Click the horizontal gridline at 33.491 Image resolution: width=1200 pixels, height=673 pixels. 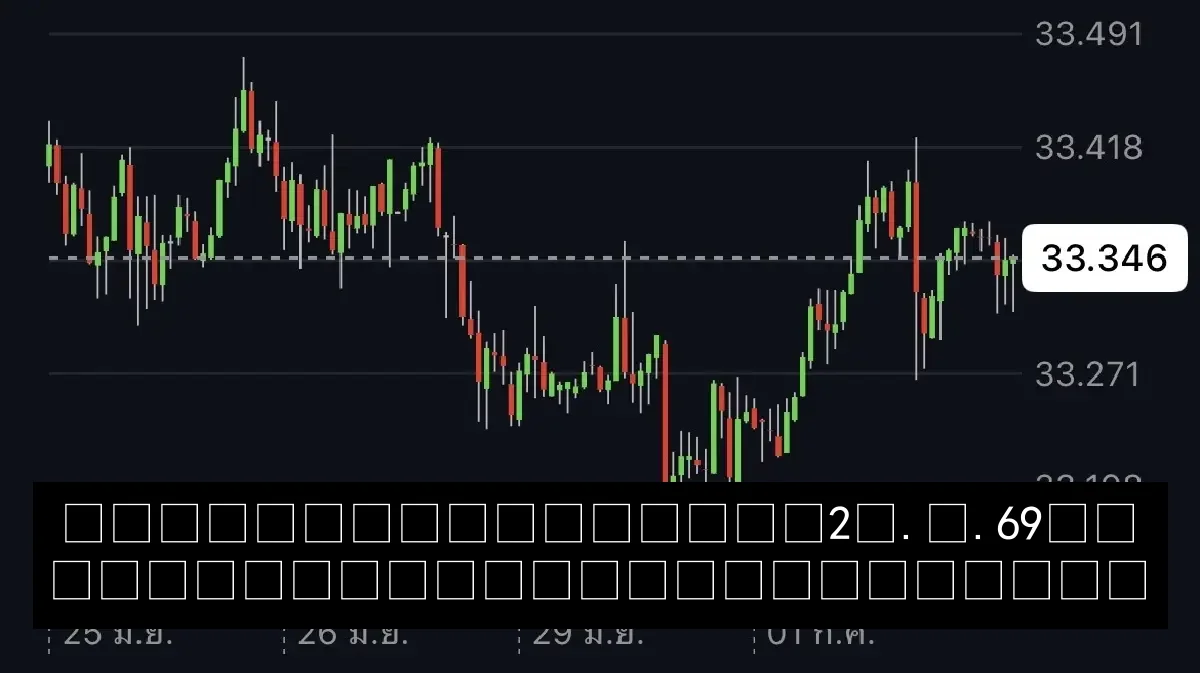click(x=538, y=34)
